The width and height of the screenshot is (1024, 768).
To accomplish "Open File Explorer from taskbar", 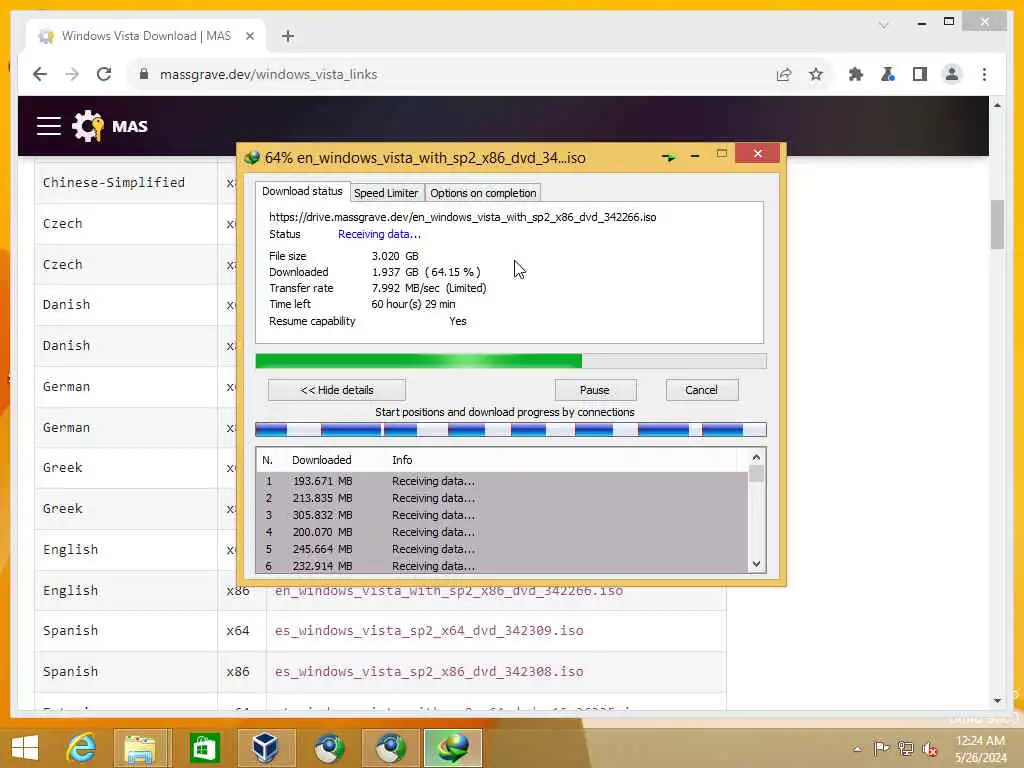I will (x=141, y=748).
